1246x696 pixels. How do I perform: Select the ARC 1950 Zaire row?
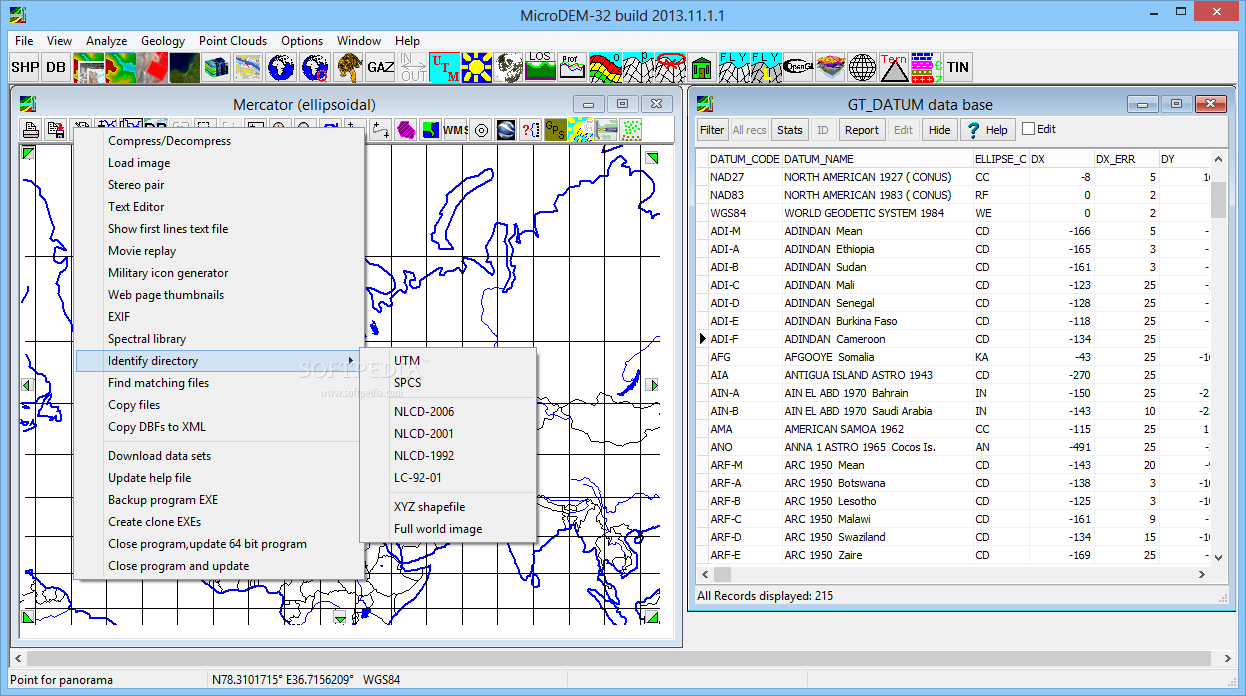pos(959,555)
